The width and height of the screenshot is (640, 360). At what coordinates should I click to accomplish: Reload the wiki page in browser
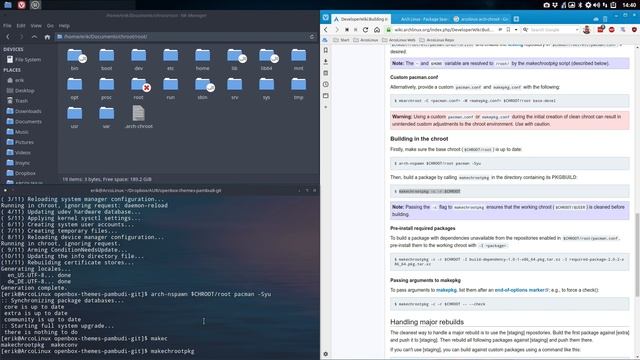click(x=366, y=30)
